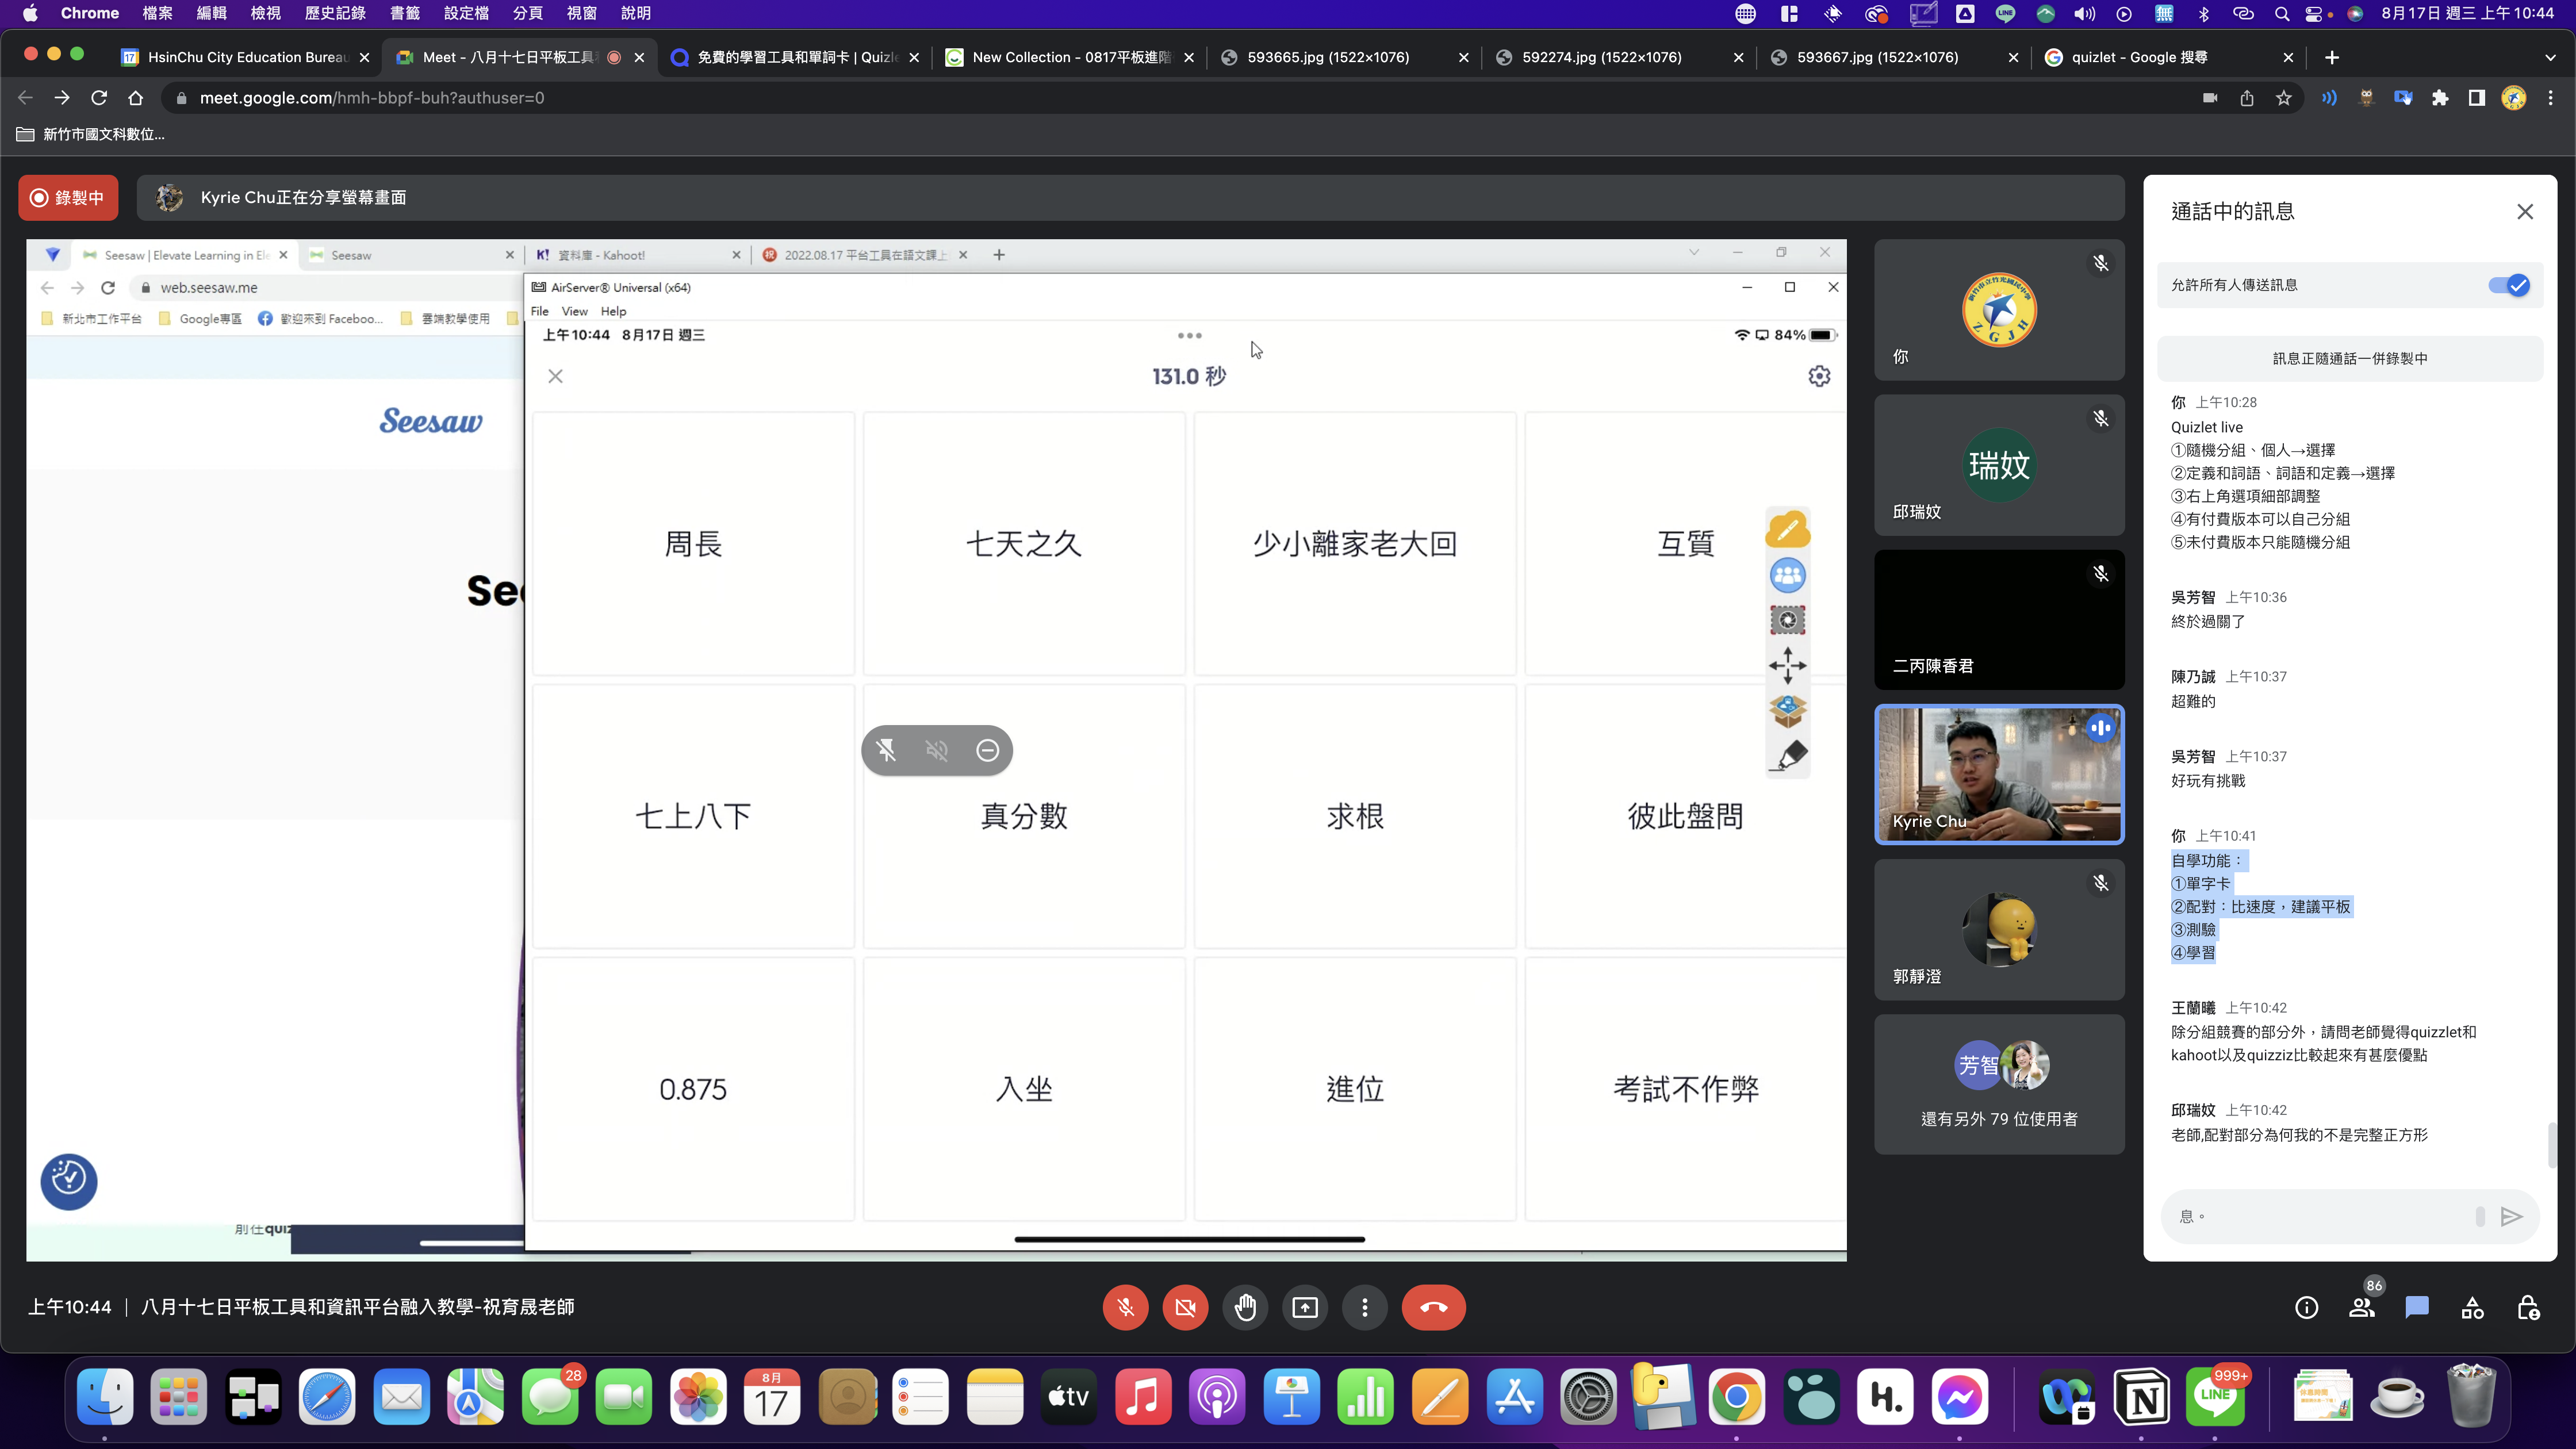2576x1449 pixels.
Task: Click the raise hand icon in Meet
Action: point(1245,1307)
